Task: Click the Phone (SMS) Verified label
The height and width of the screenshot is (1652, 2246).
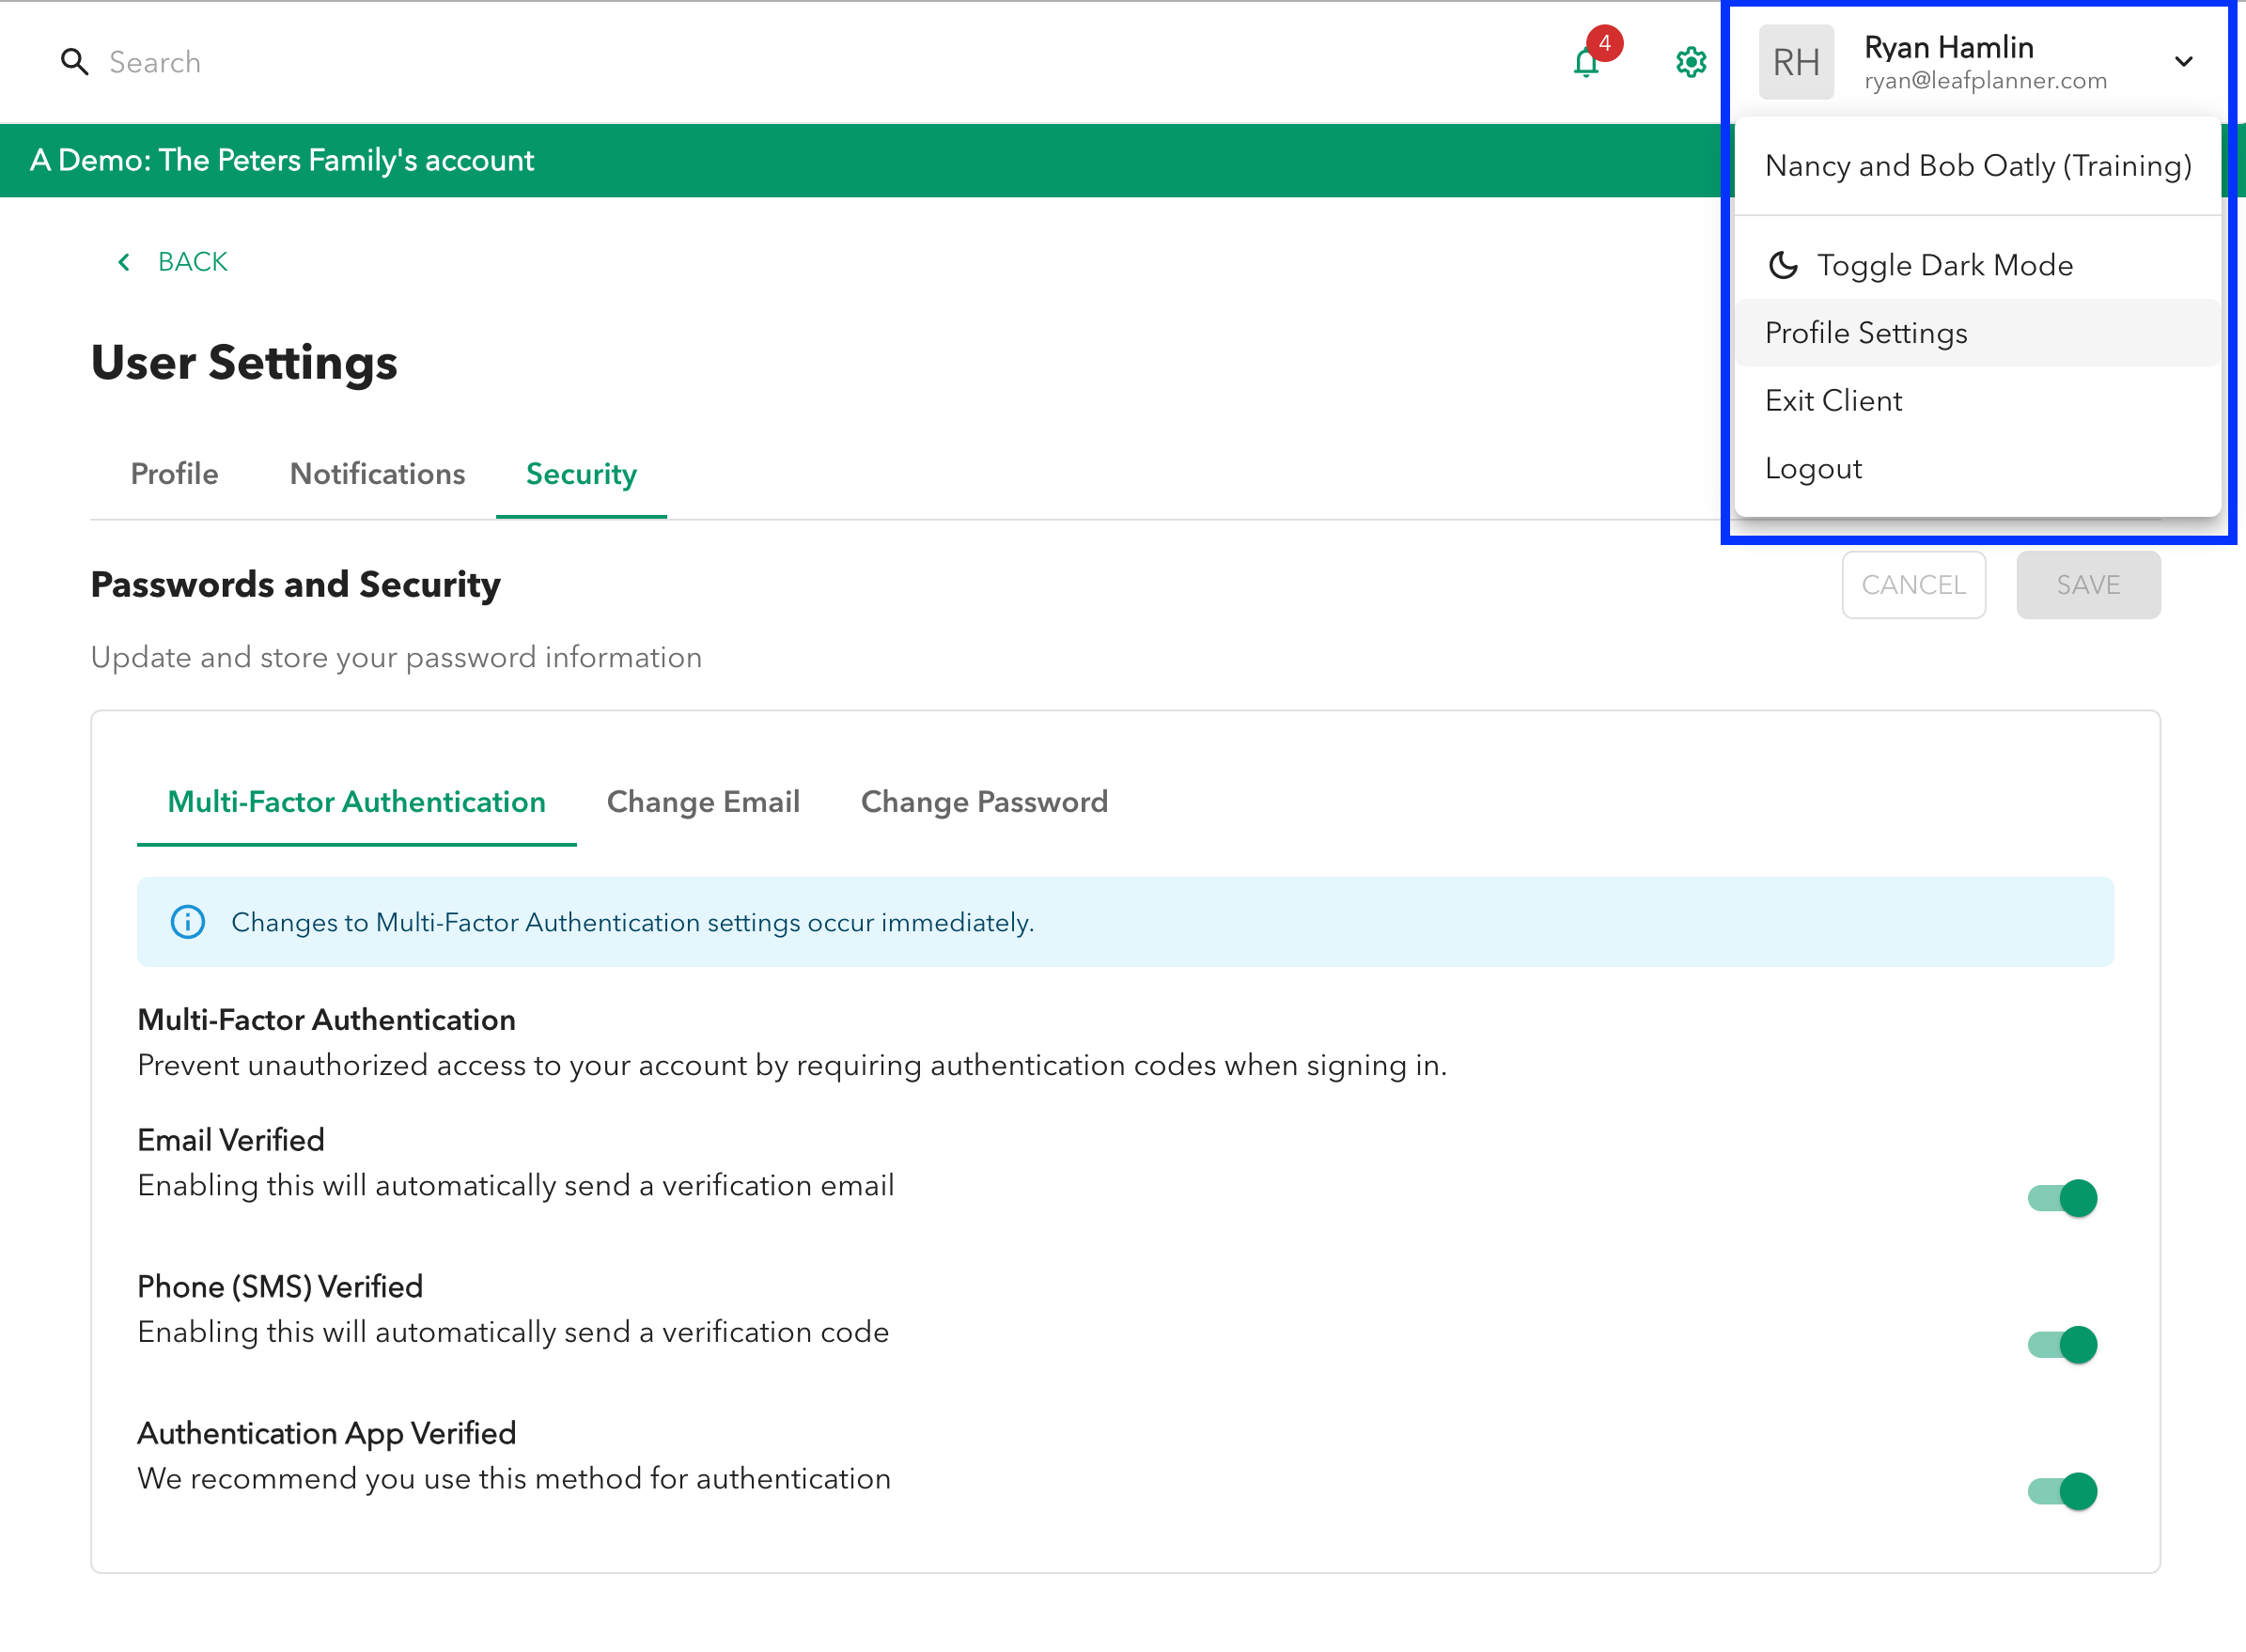Action: click(x=280, y=1287)
